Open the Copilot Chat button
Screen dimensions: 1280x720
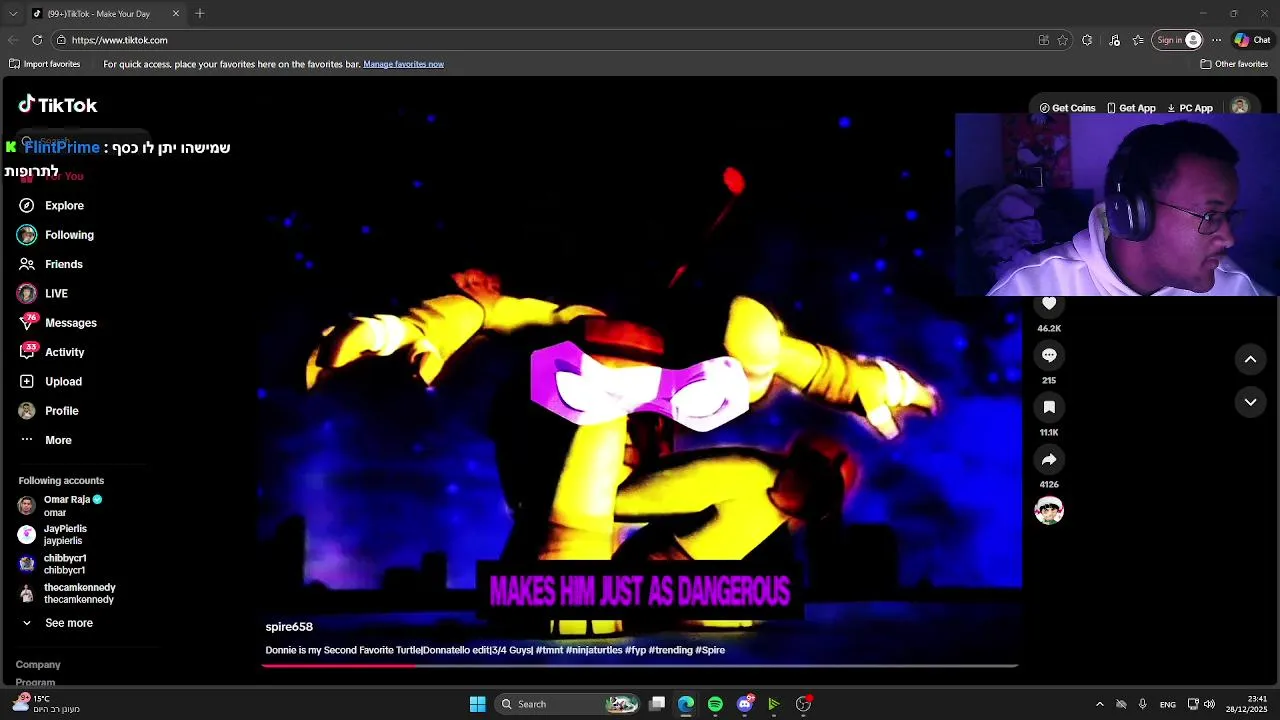[x=1252, y=40]
